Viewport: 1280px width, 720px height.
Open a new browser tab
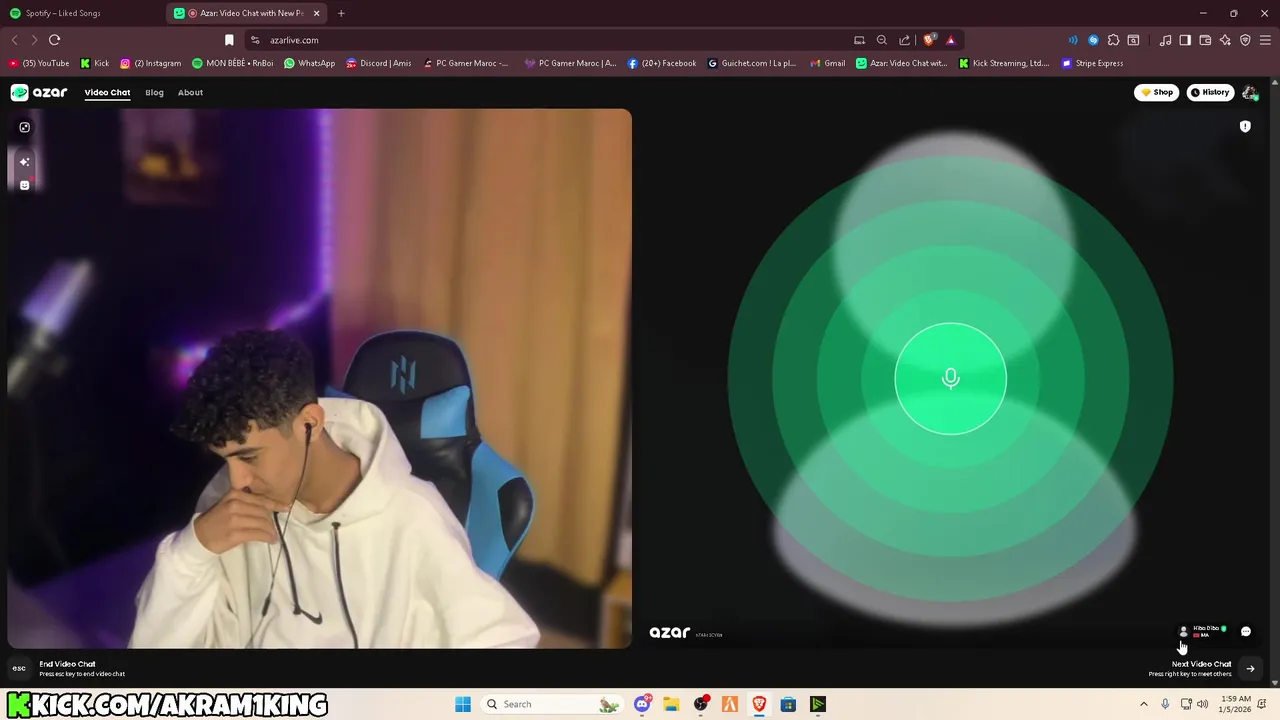[x=341, y=13]
